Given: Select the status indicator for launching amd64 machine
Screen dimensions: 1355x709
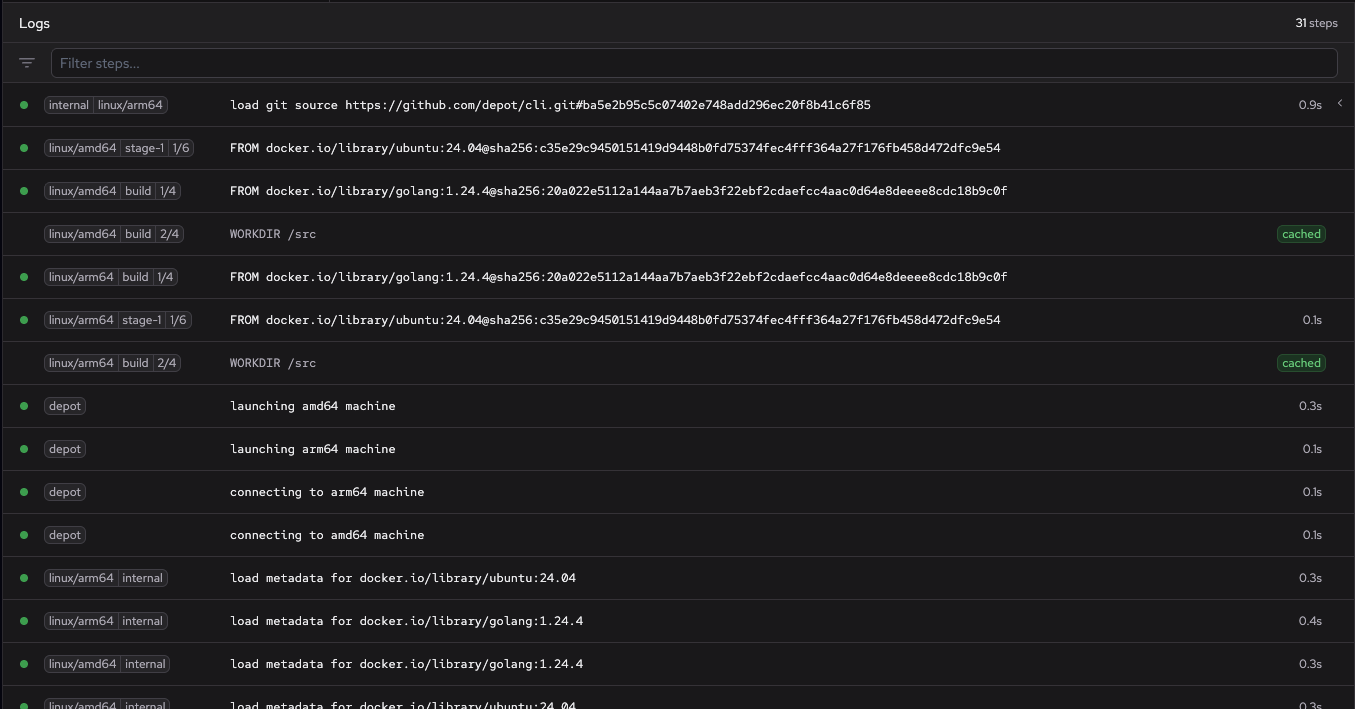Looking at the screenshot, I should [23, 405].
